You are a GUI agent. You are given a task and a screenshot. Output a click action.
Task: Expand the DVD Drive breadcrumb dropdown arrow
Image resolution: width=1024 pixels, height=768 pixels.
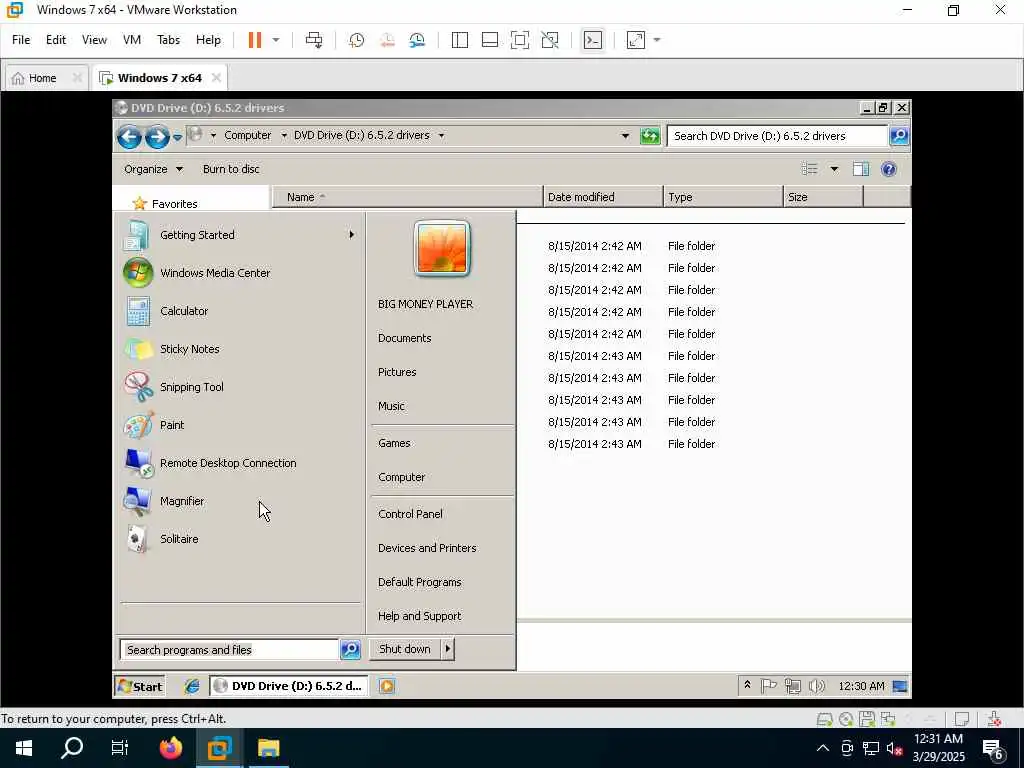pos(441,135)
